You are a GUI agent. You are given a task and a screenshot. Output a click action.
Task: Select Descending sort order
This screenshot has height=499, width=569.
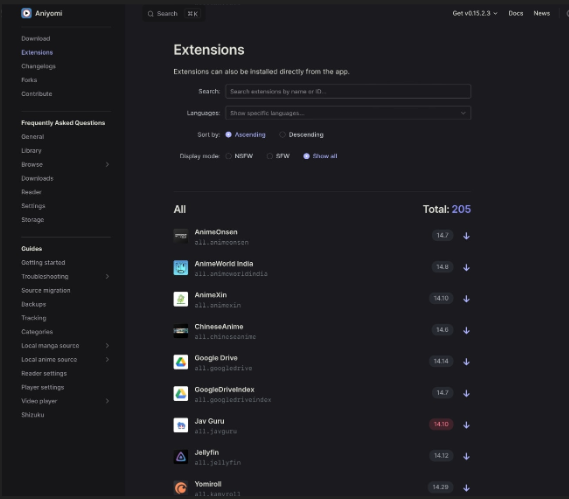tap(302, 135)
